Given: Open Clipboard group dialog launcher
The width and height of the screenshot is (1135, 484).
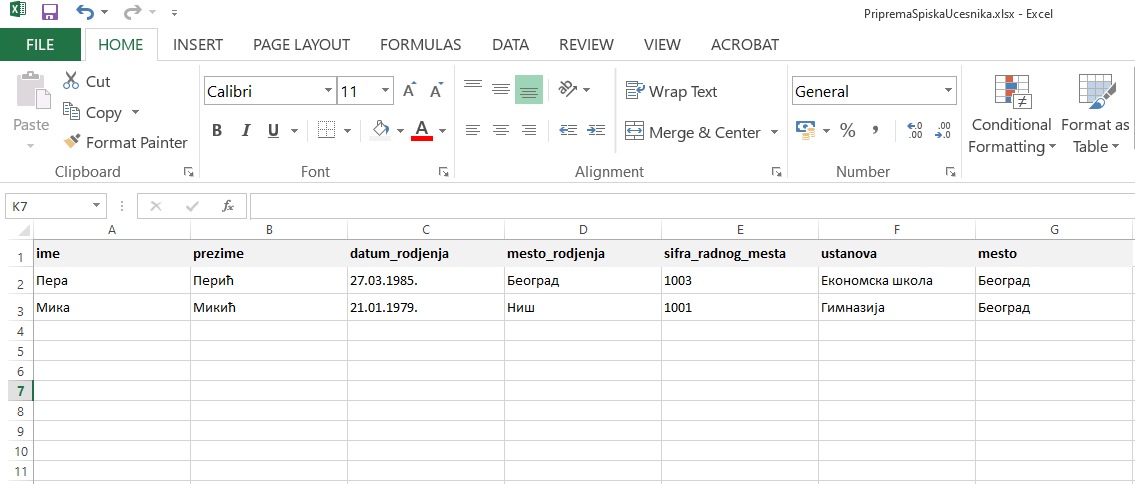Looking at the screenshot, I should point(189,171).
